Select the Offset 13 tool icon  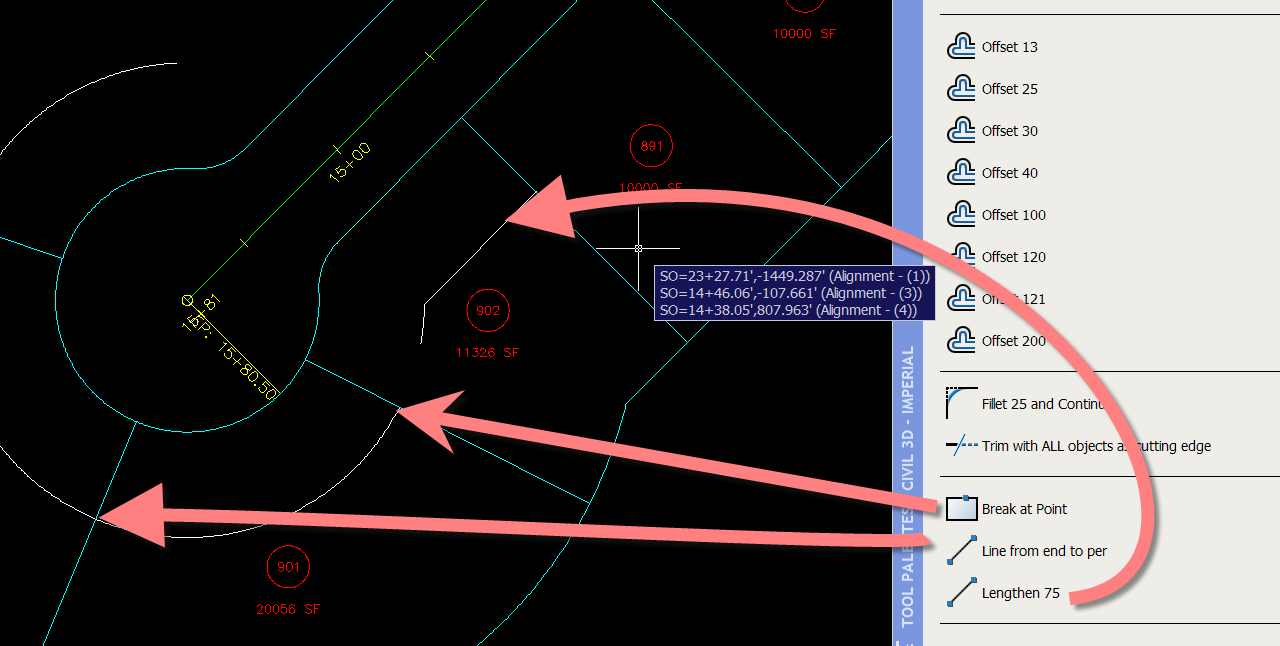click(961, 47)
